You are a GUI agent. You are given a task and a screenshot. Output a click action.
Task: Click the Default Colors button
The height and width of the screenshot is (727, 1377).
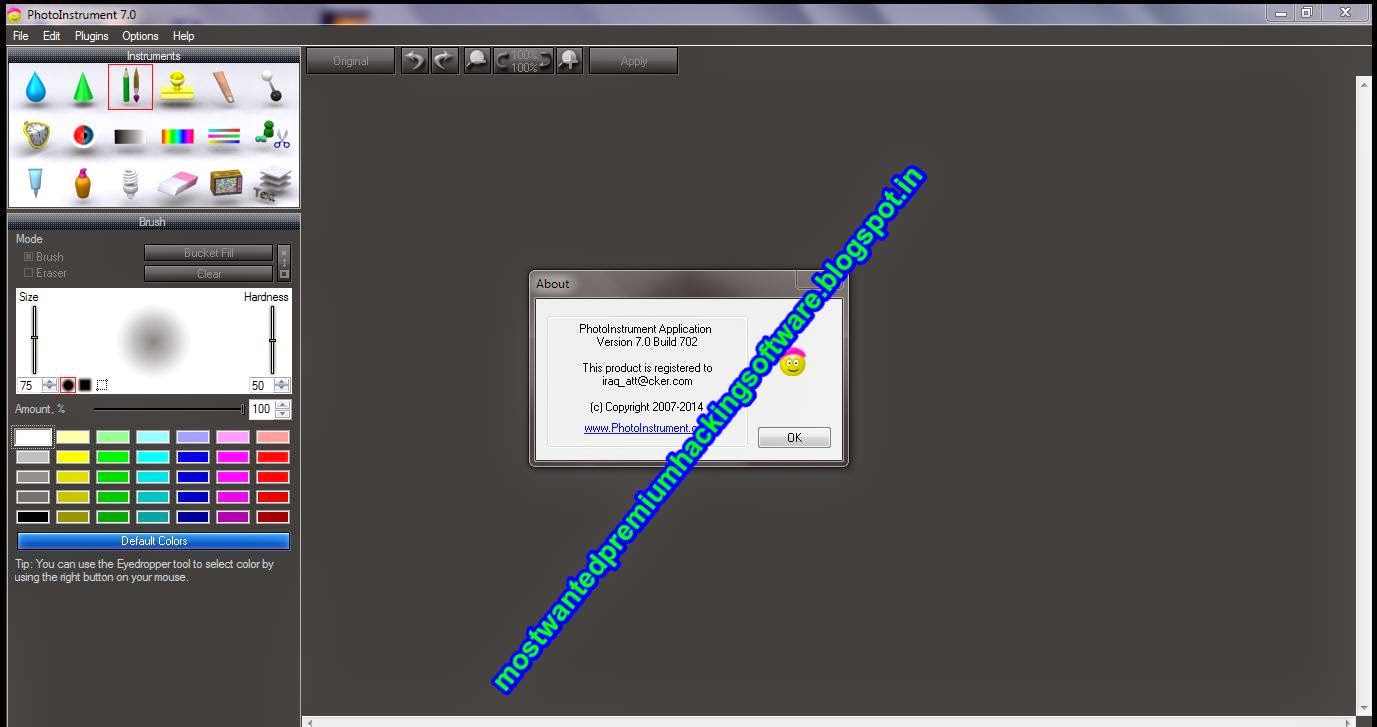tap(154, 541)
